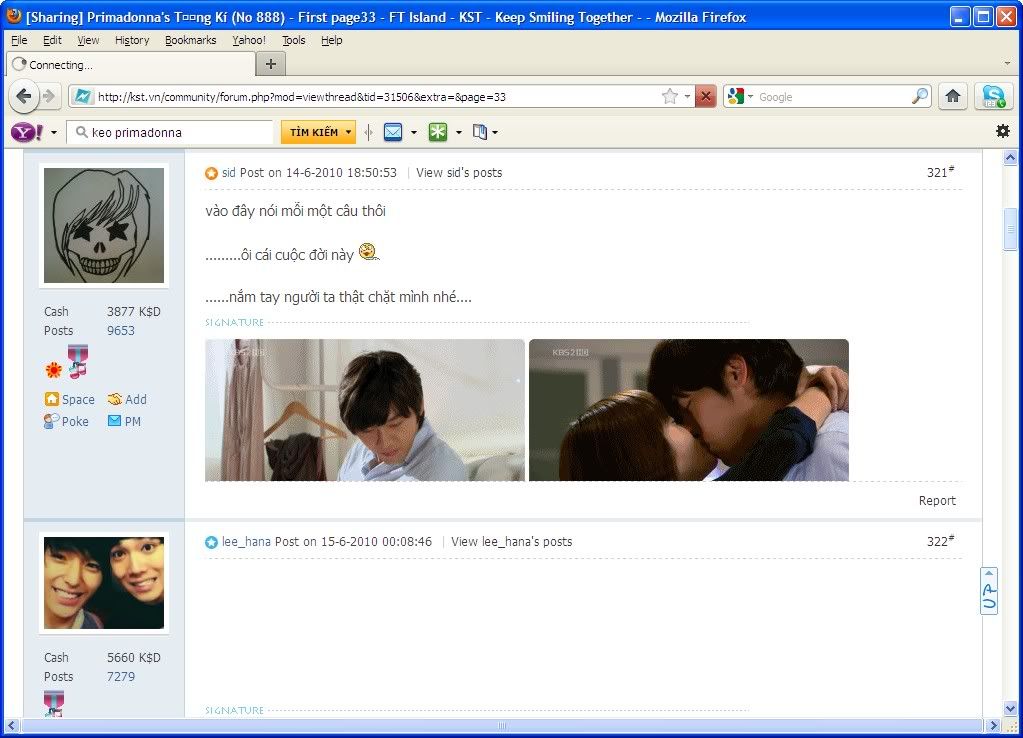Click the vertical scrollbar down arrow
Screen dimensions: 1023x738
[x=1010, y=708]
